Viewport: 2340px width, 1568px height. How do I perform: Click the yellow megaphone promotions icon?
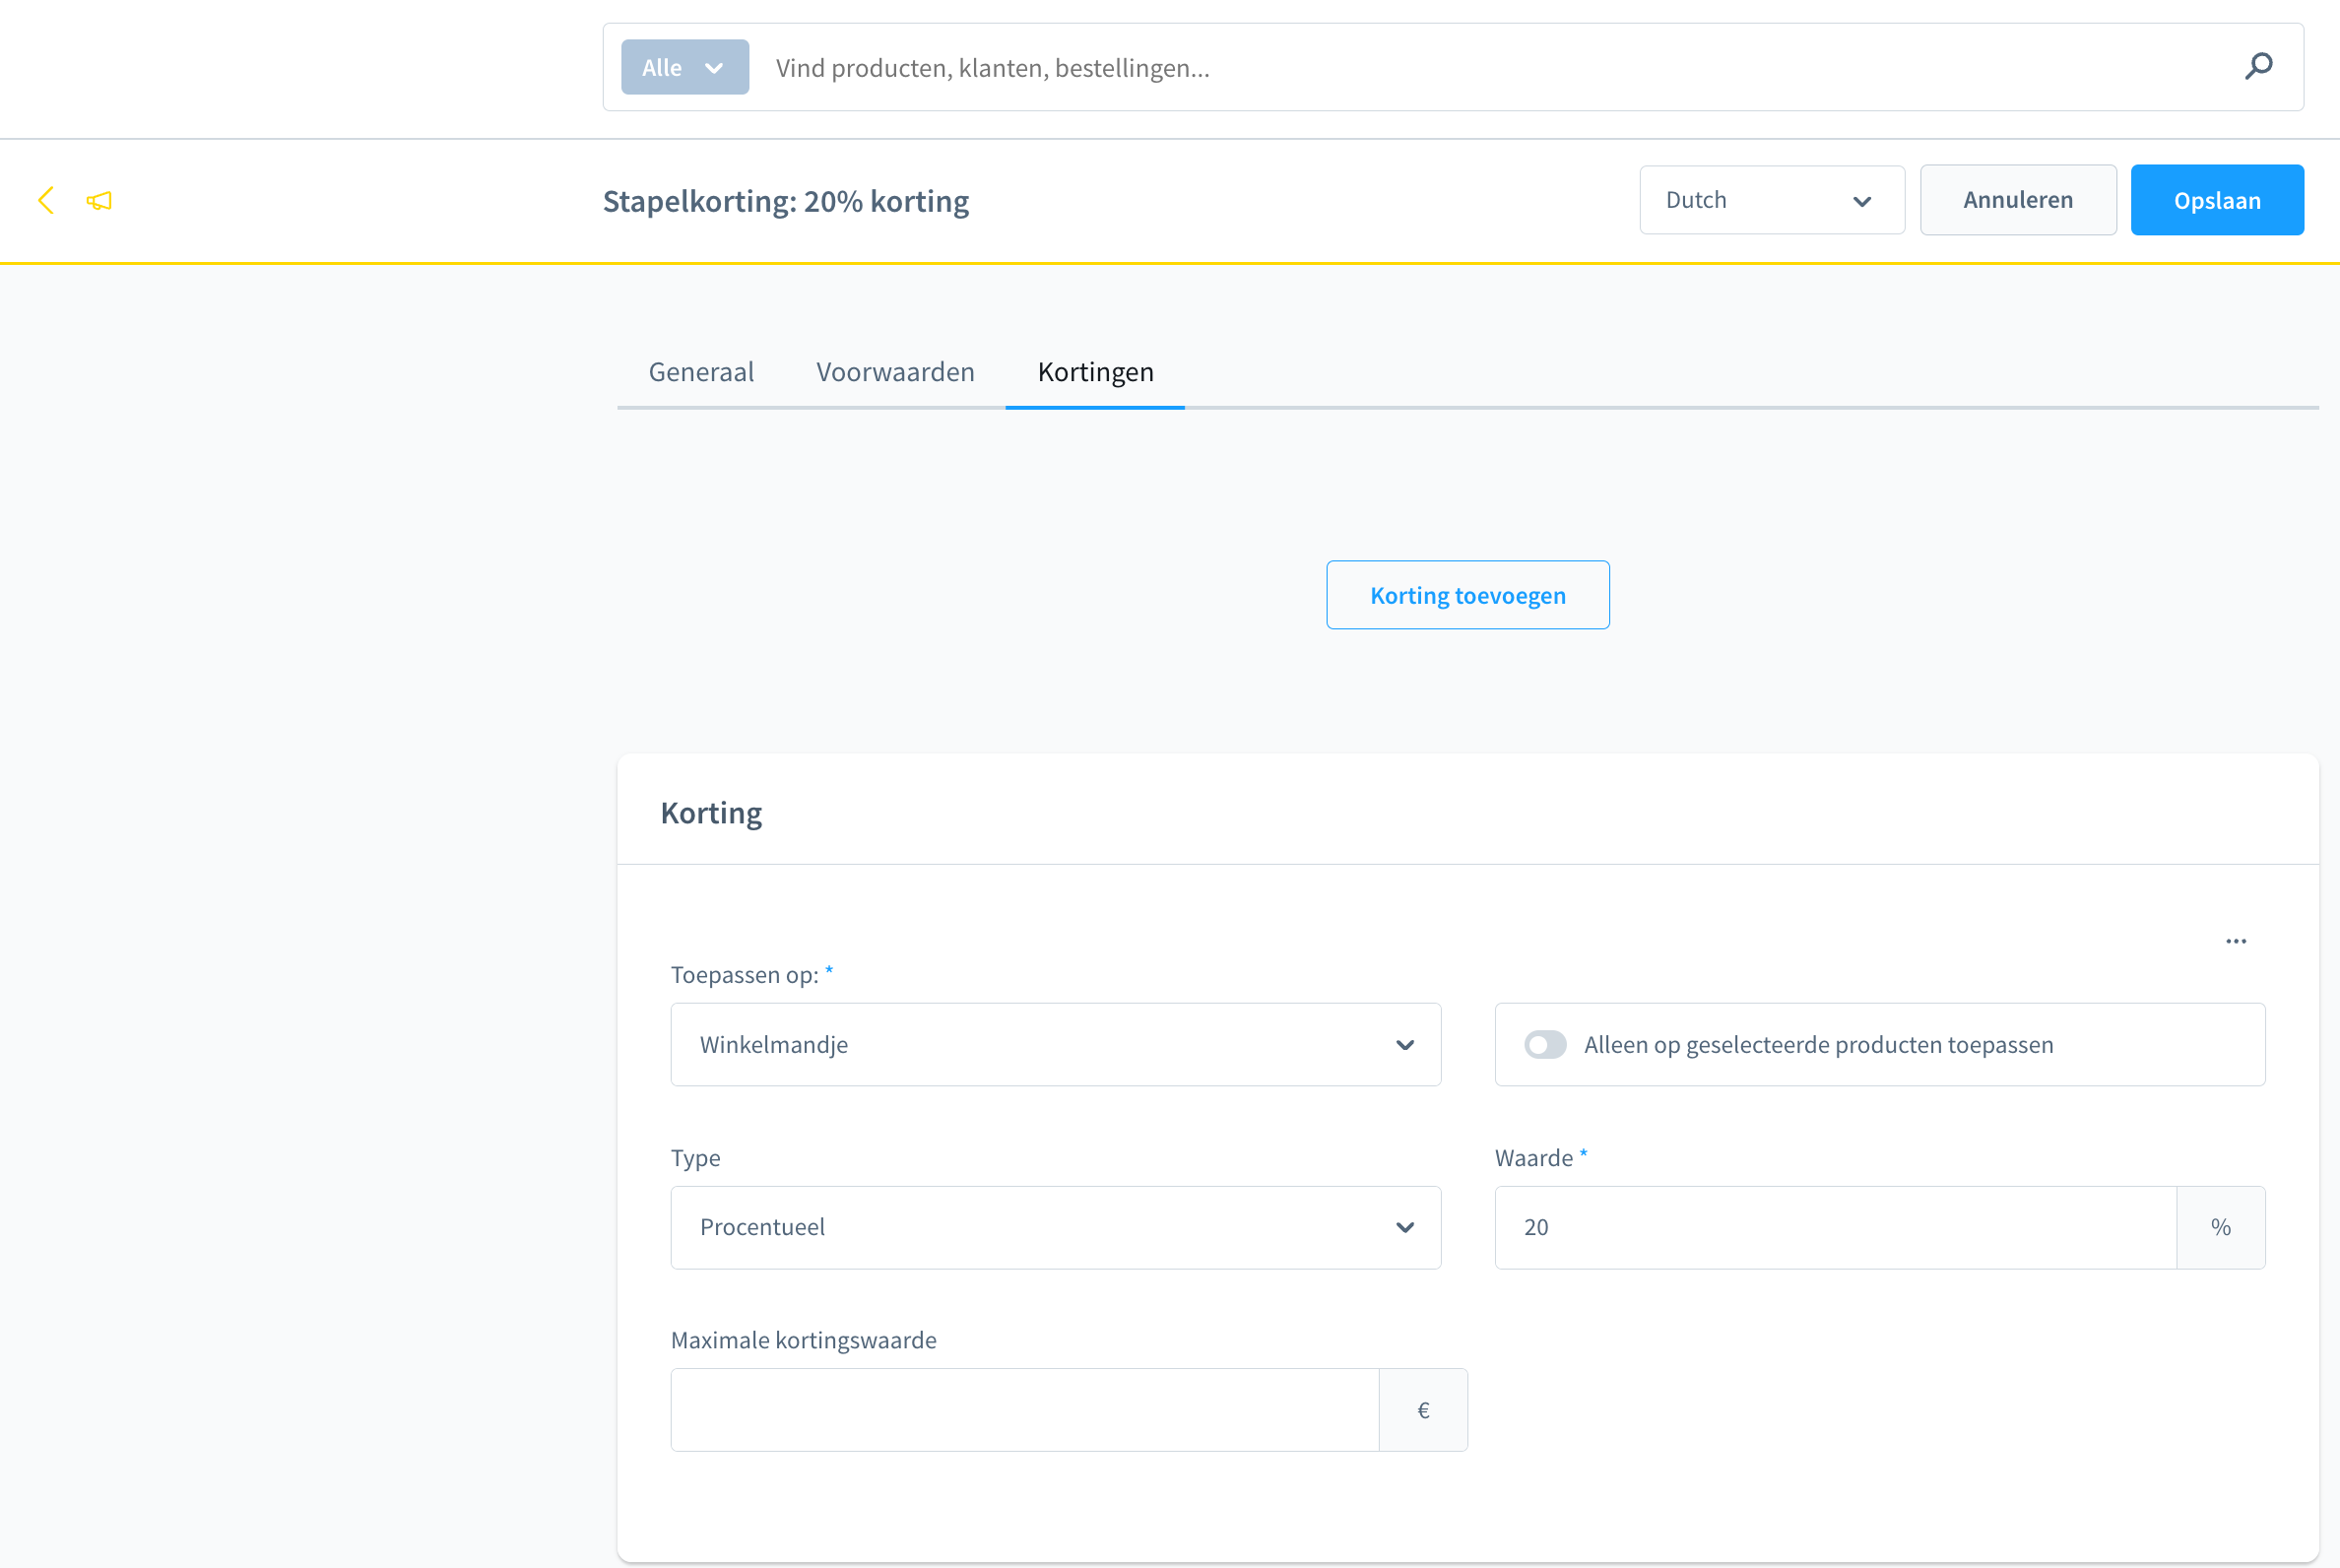coord(99,201)
